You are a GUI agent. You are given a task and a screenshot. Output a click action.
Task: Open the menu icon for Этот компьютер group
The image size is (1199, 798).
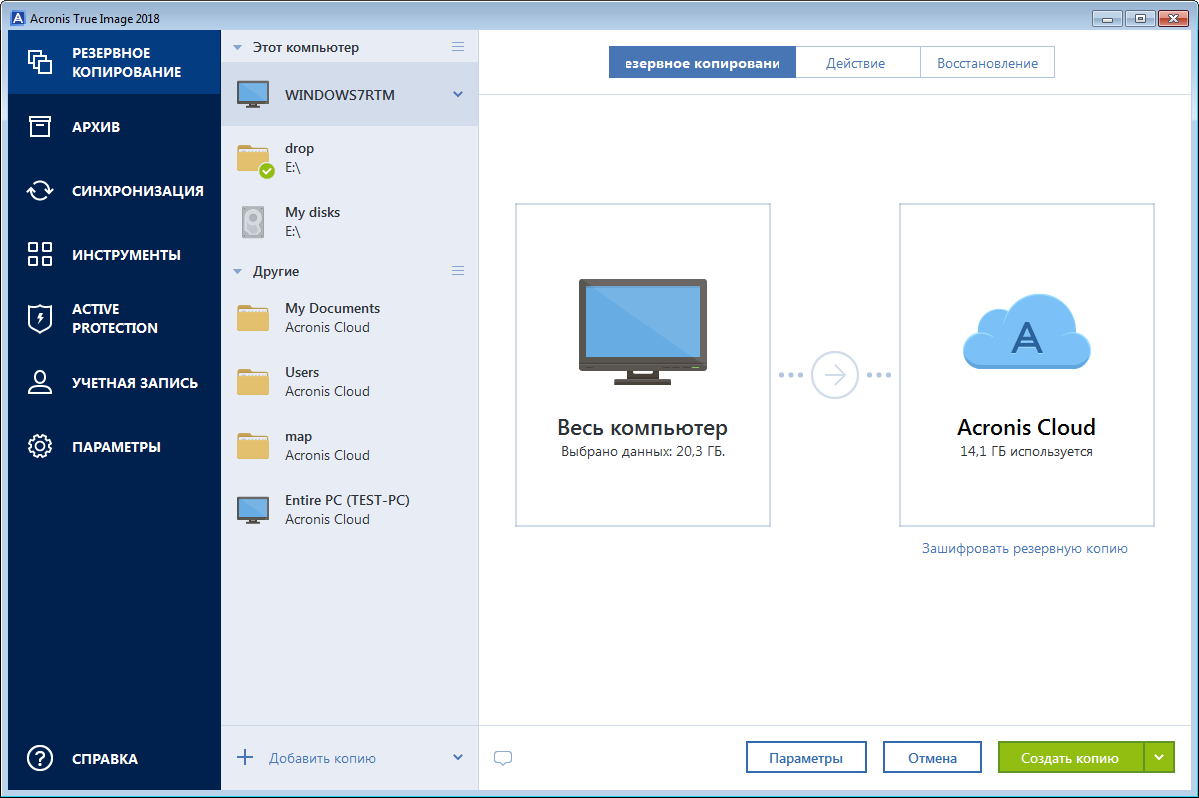[x=458, y=47]
